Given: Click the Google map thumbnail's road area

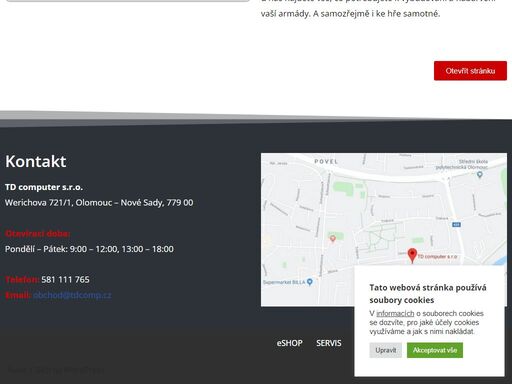Looking at the screenshot, I should click(x=384, y=229).
